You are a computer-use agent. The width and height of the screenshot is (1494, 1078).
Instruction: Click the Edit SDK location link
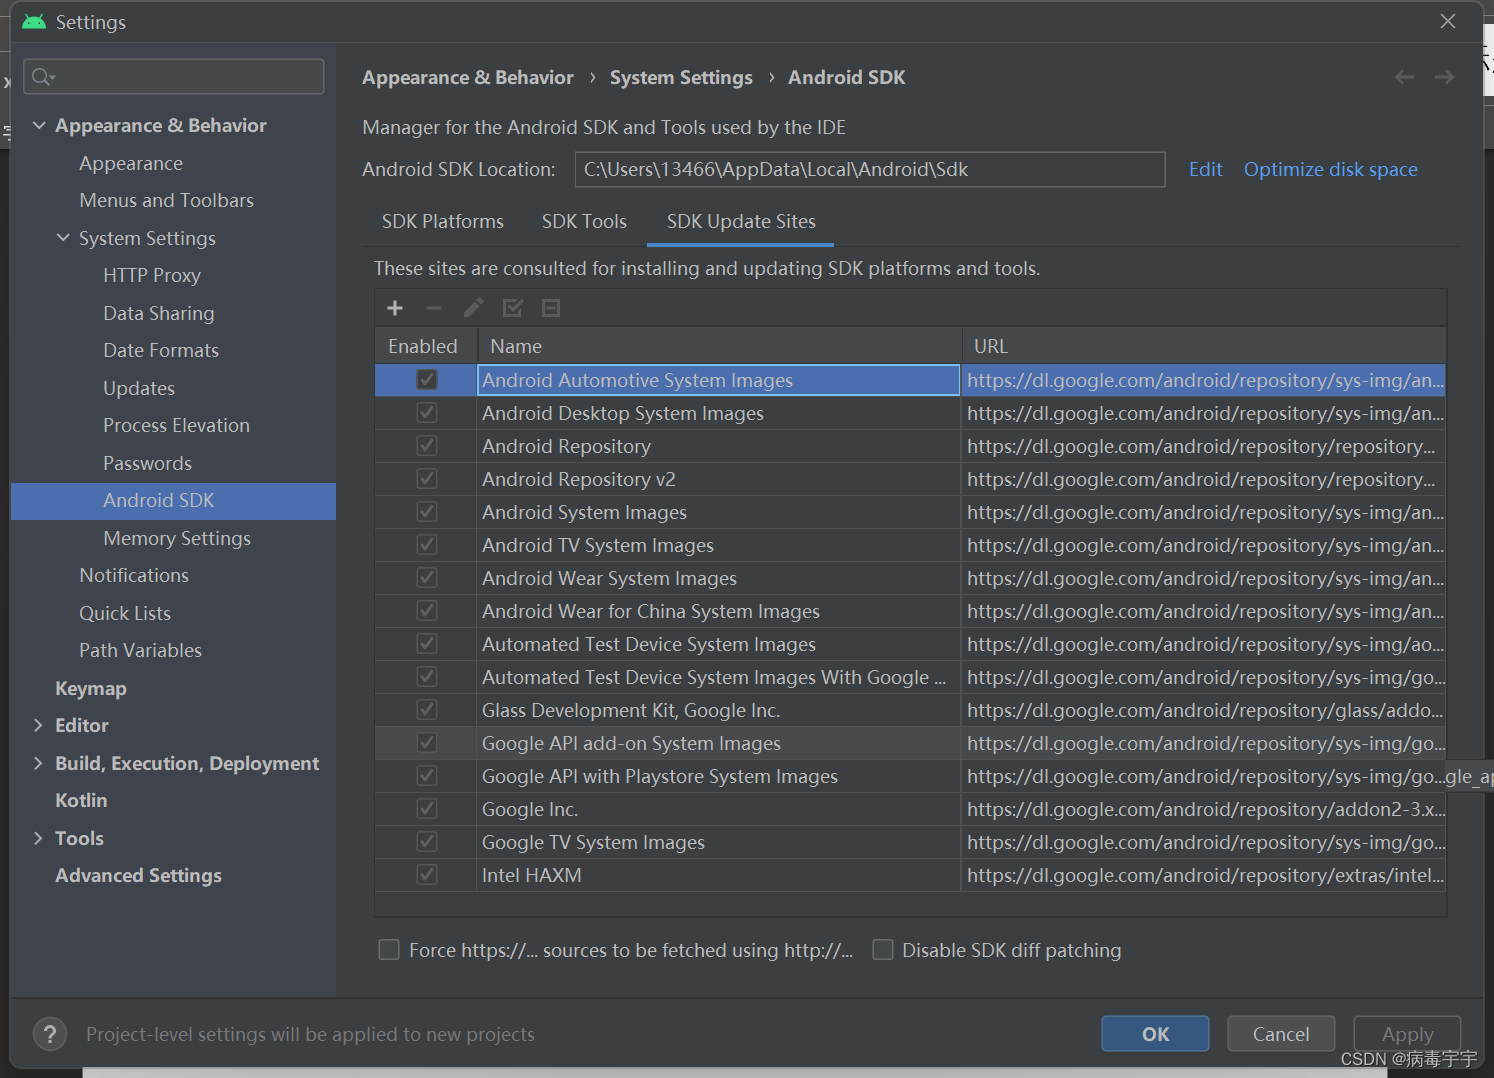coord(1205,169)
